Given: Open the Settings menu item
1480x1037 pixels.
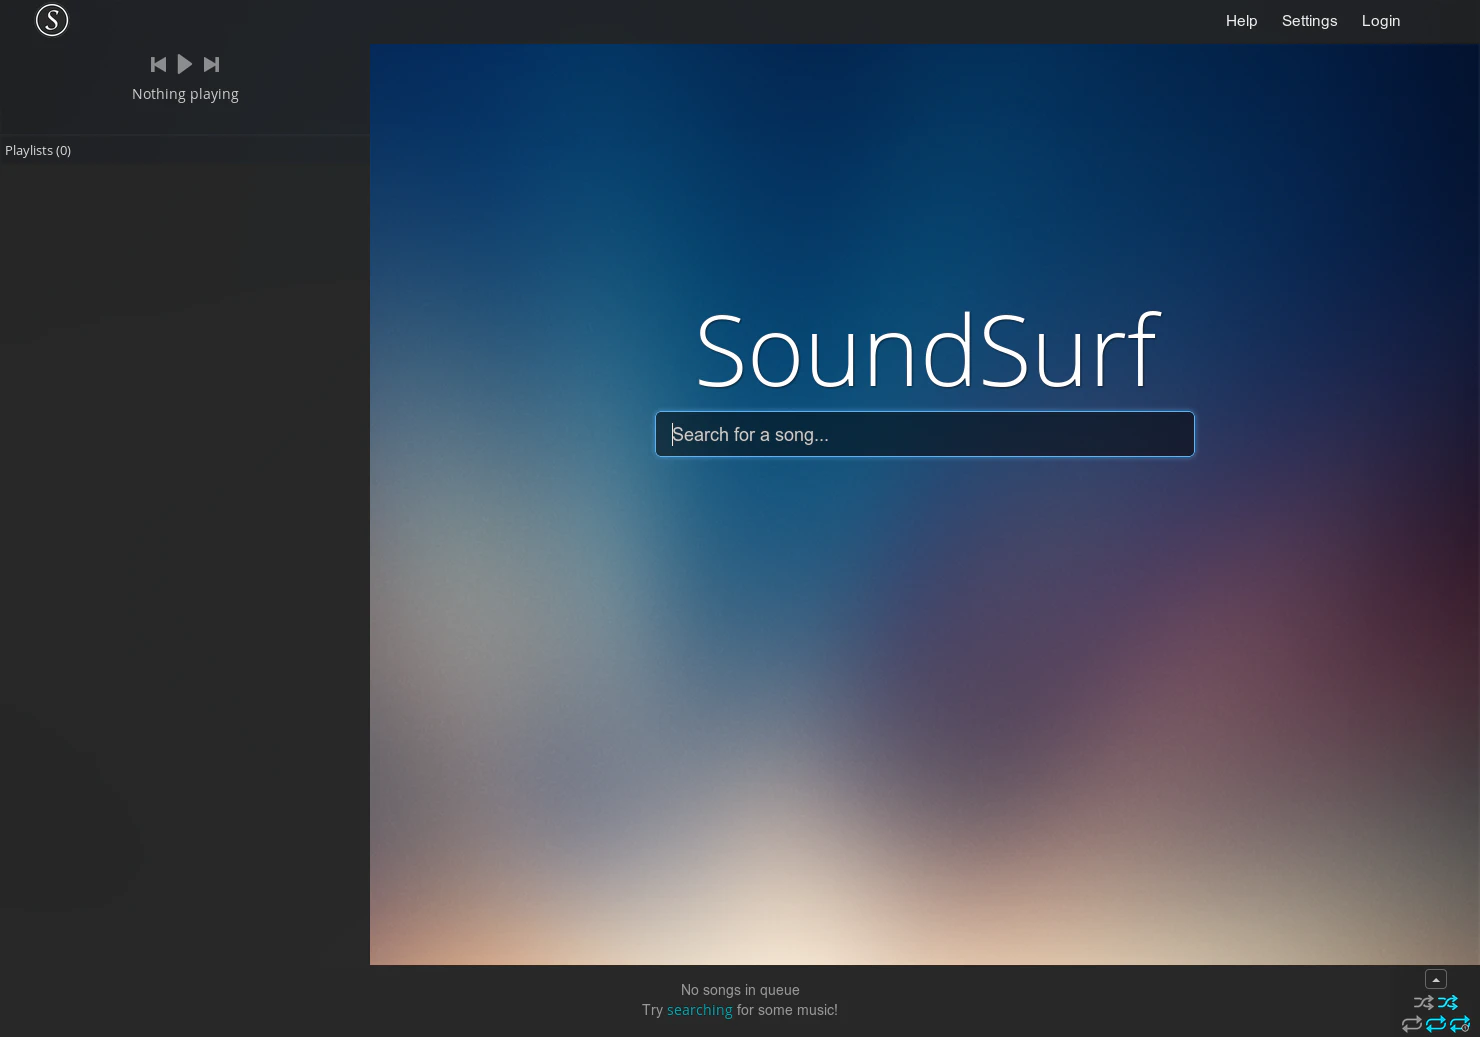Looking at the screenshot, I should coord(1309,21).
